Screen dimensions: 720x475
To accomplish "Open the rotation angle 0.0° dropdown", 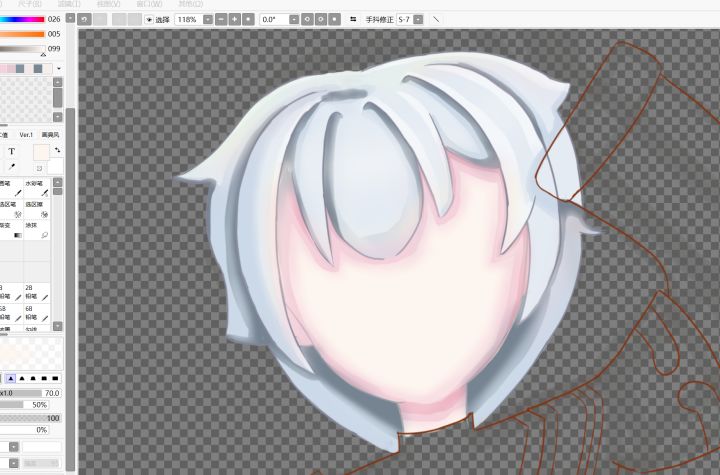I will click(294, 19).
